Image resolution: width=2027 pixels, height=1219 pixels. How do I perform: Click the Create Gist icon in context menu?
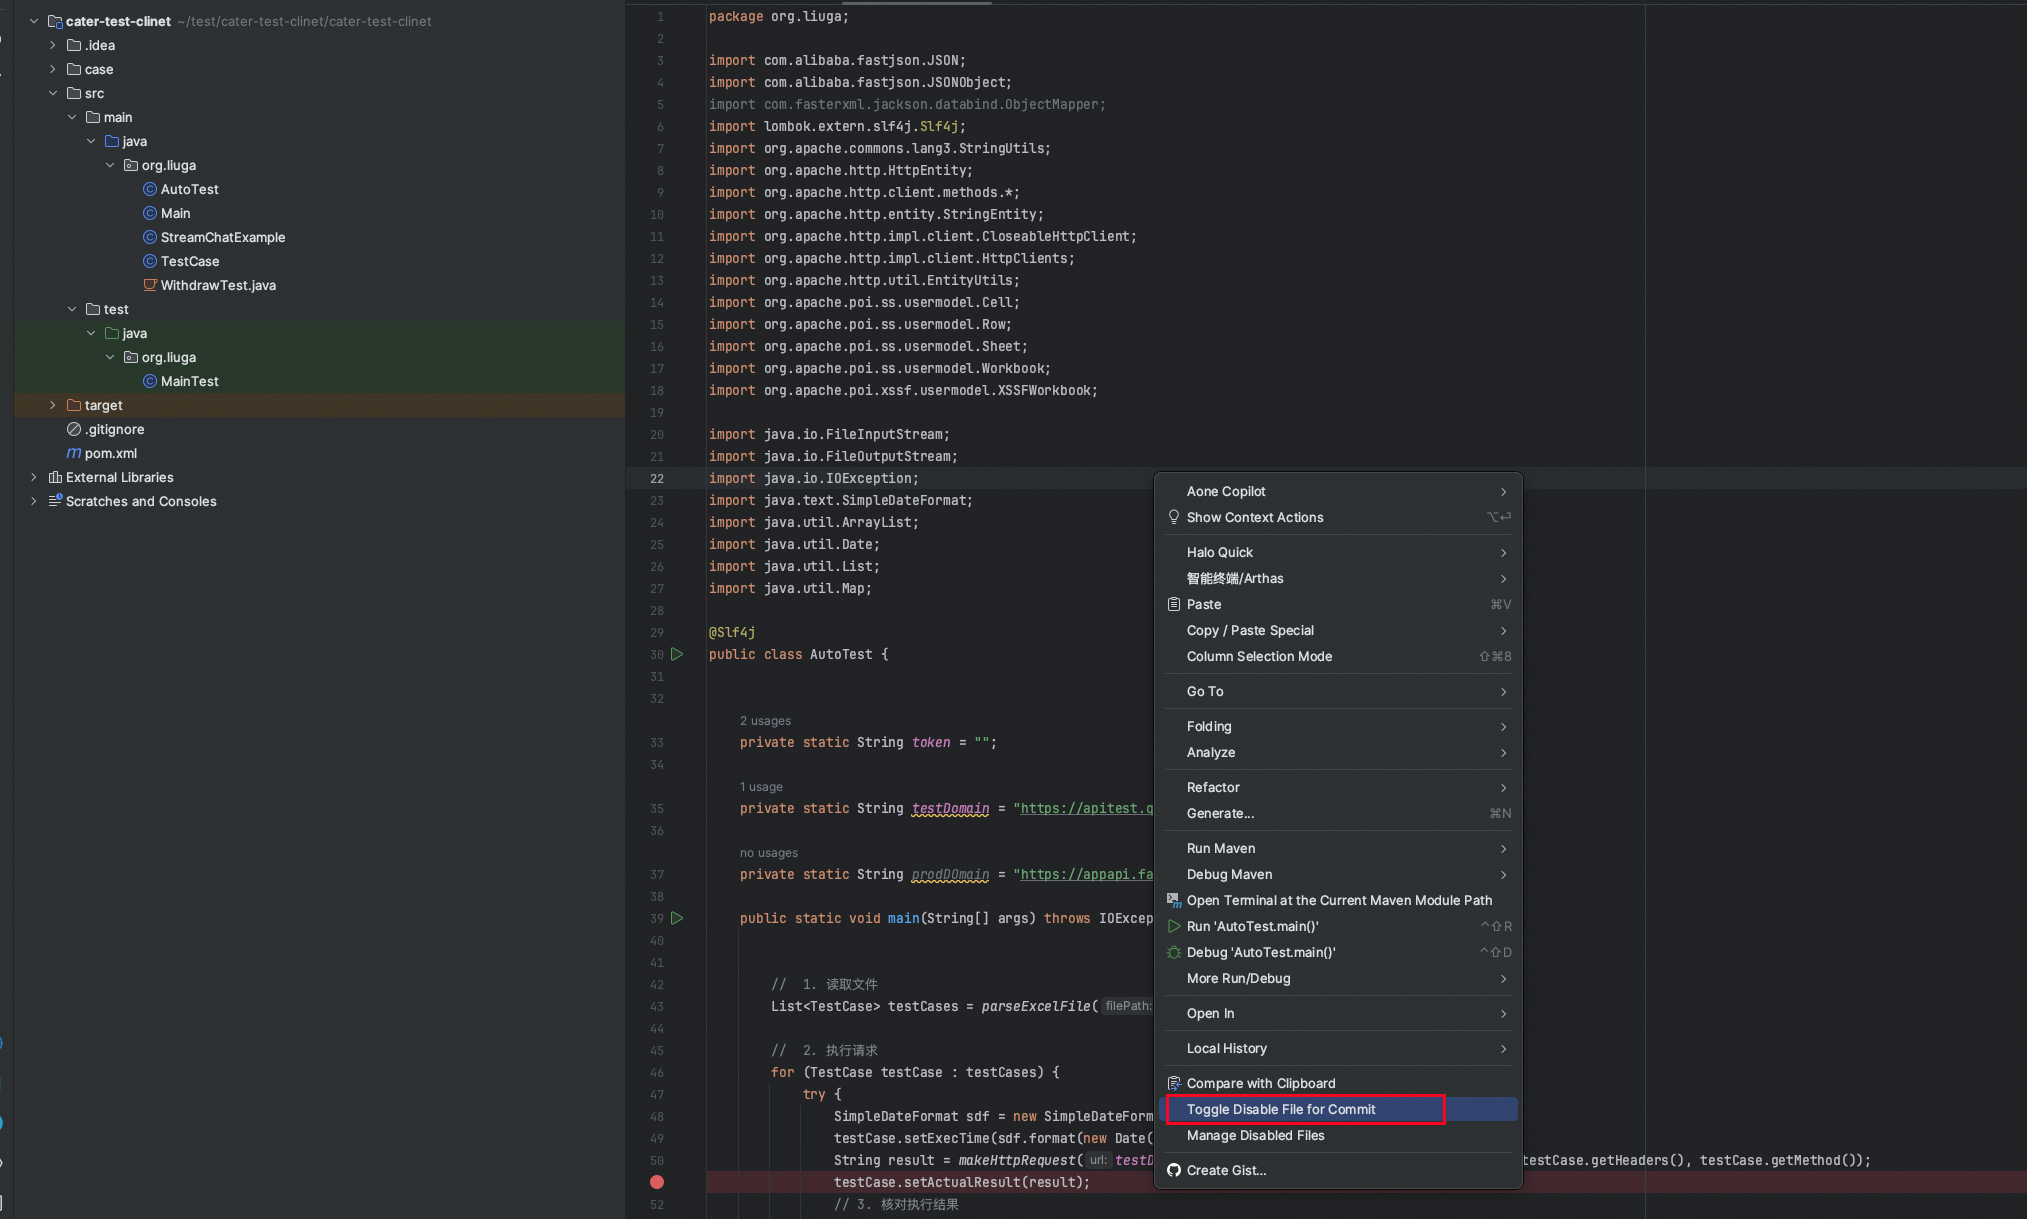[x=1173, y=1170]
